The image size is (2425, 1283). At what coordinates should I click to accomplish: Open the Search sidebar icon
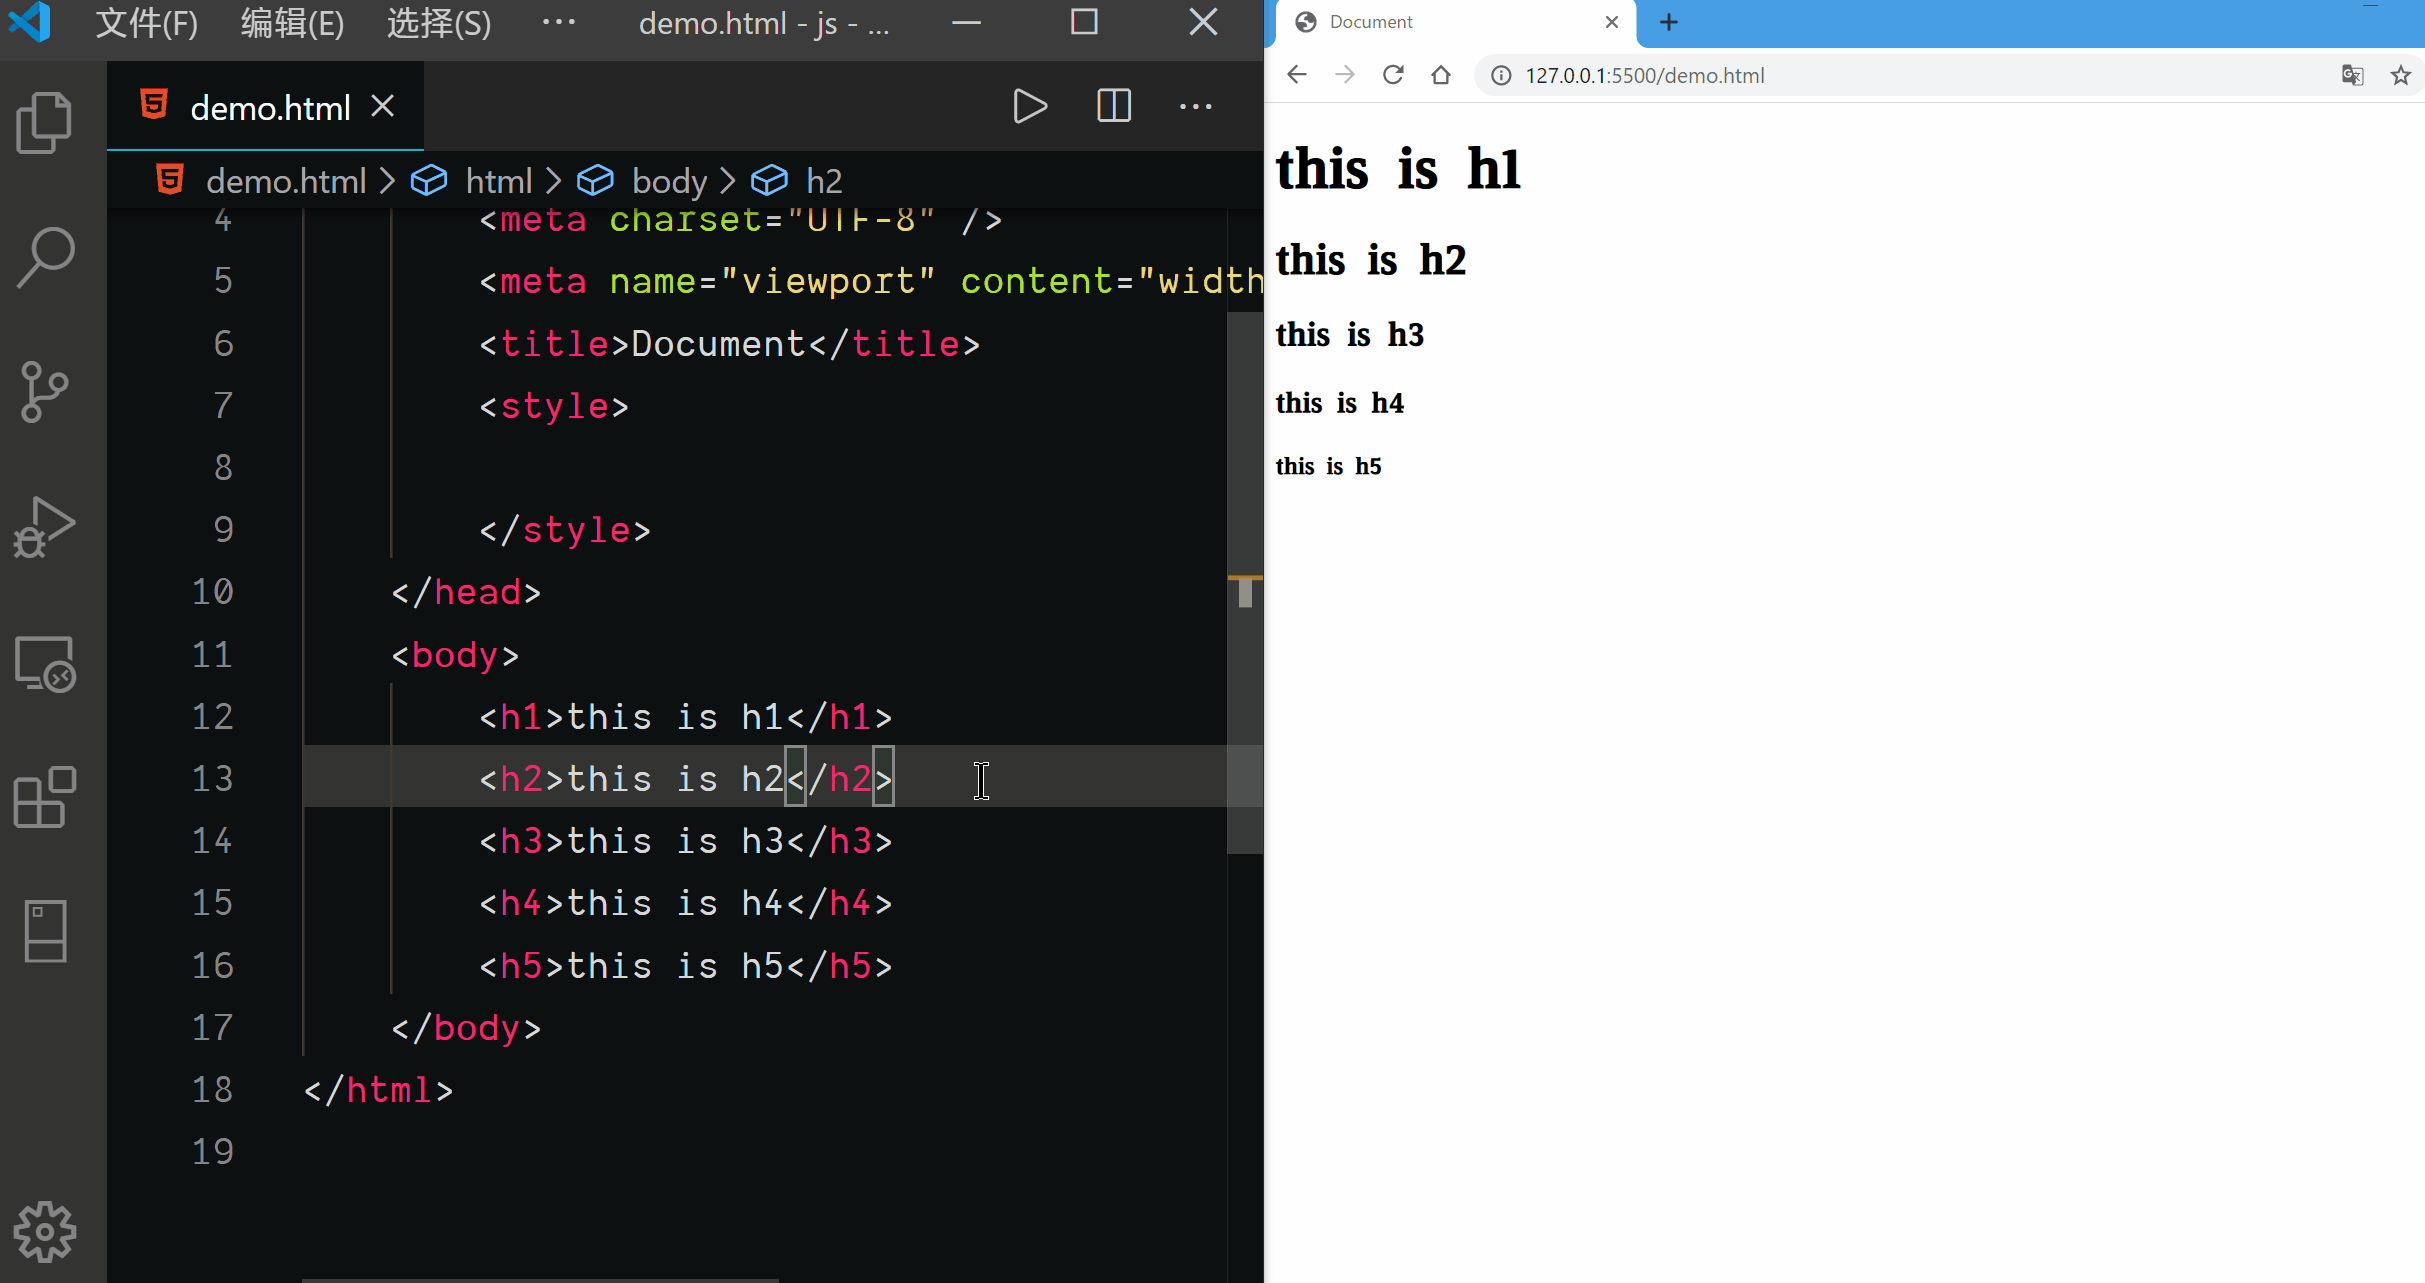click(x=45, y=257)
